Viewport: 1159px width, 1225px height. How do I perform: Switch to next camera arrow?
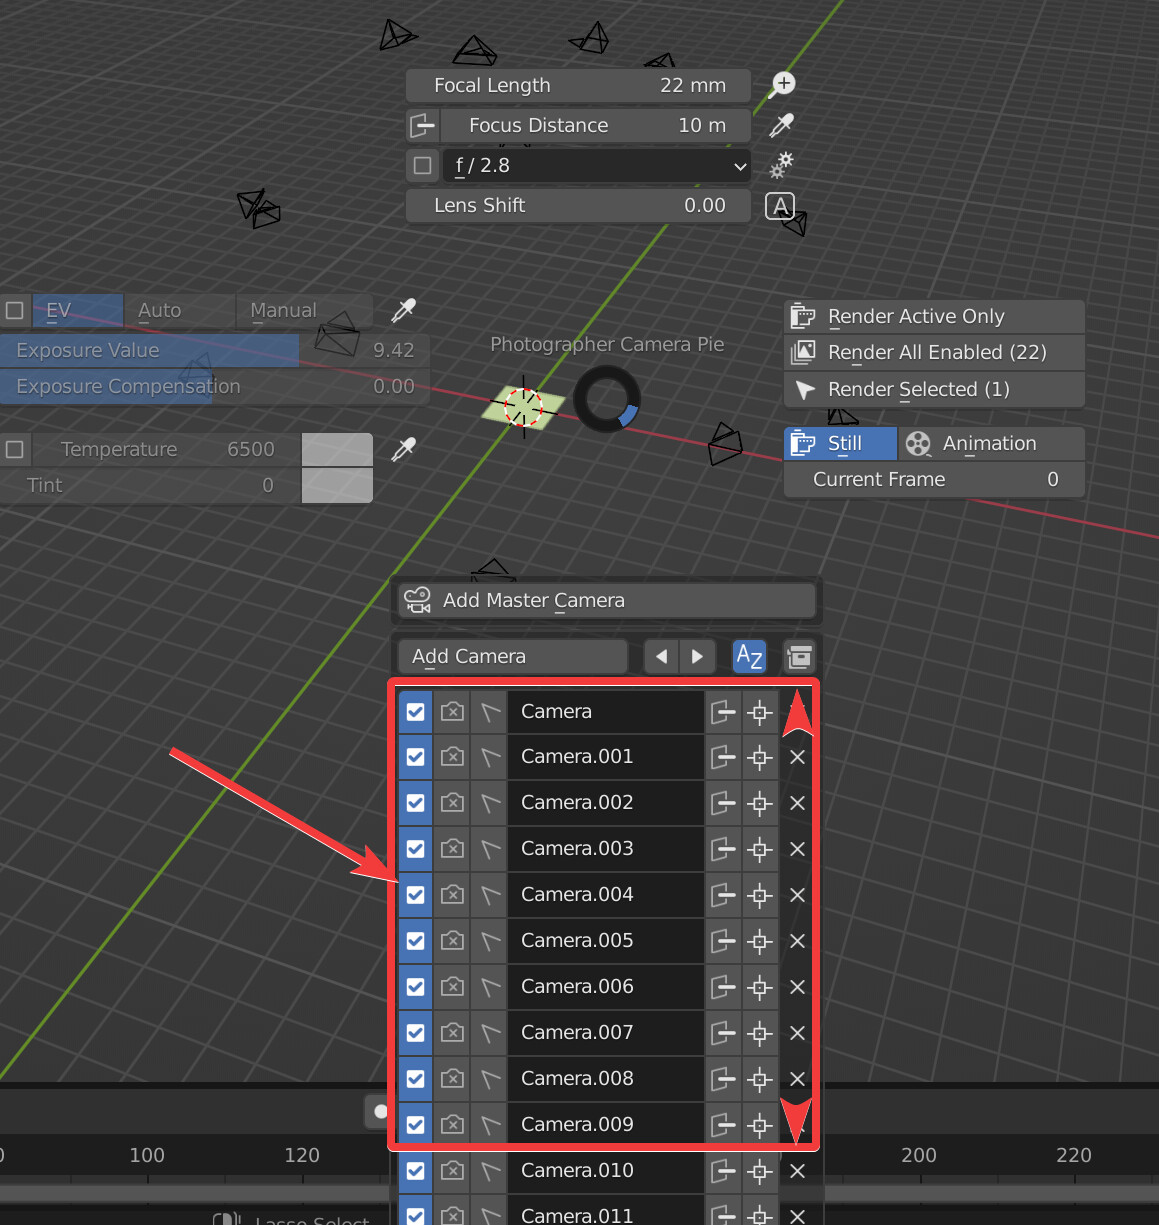click(x=697, y=656)
